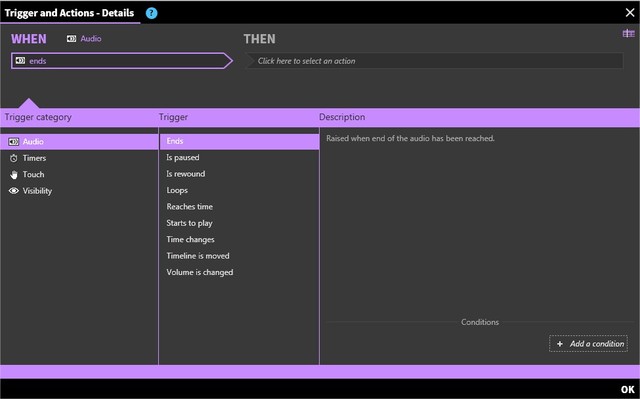Viewport: 640px width, 399px height.
Task: Open the blue help question mark icon
Action: tap(151, 13)
